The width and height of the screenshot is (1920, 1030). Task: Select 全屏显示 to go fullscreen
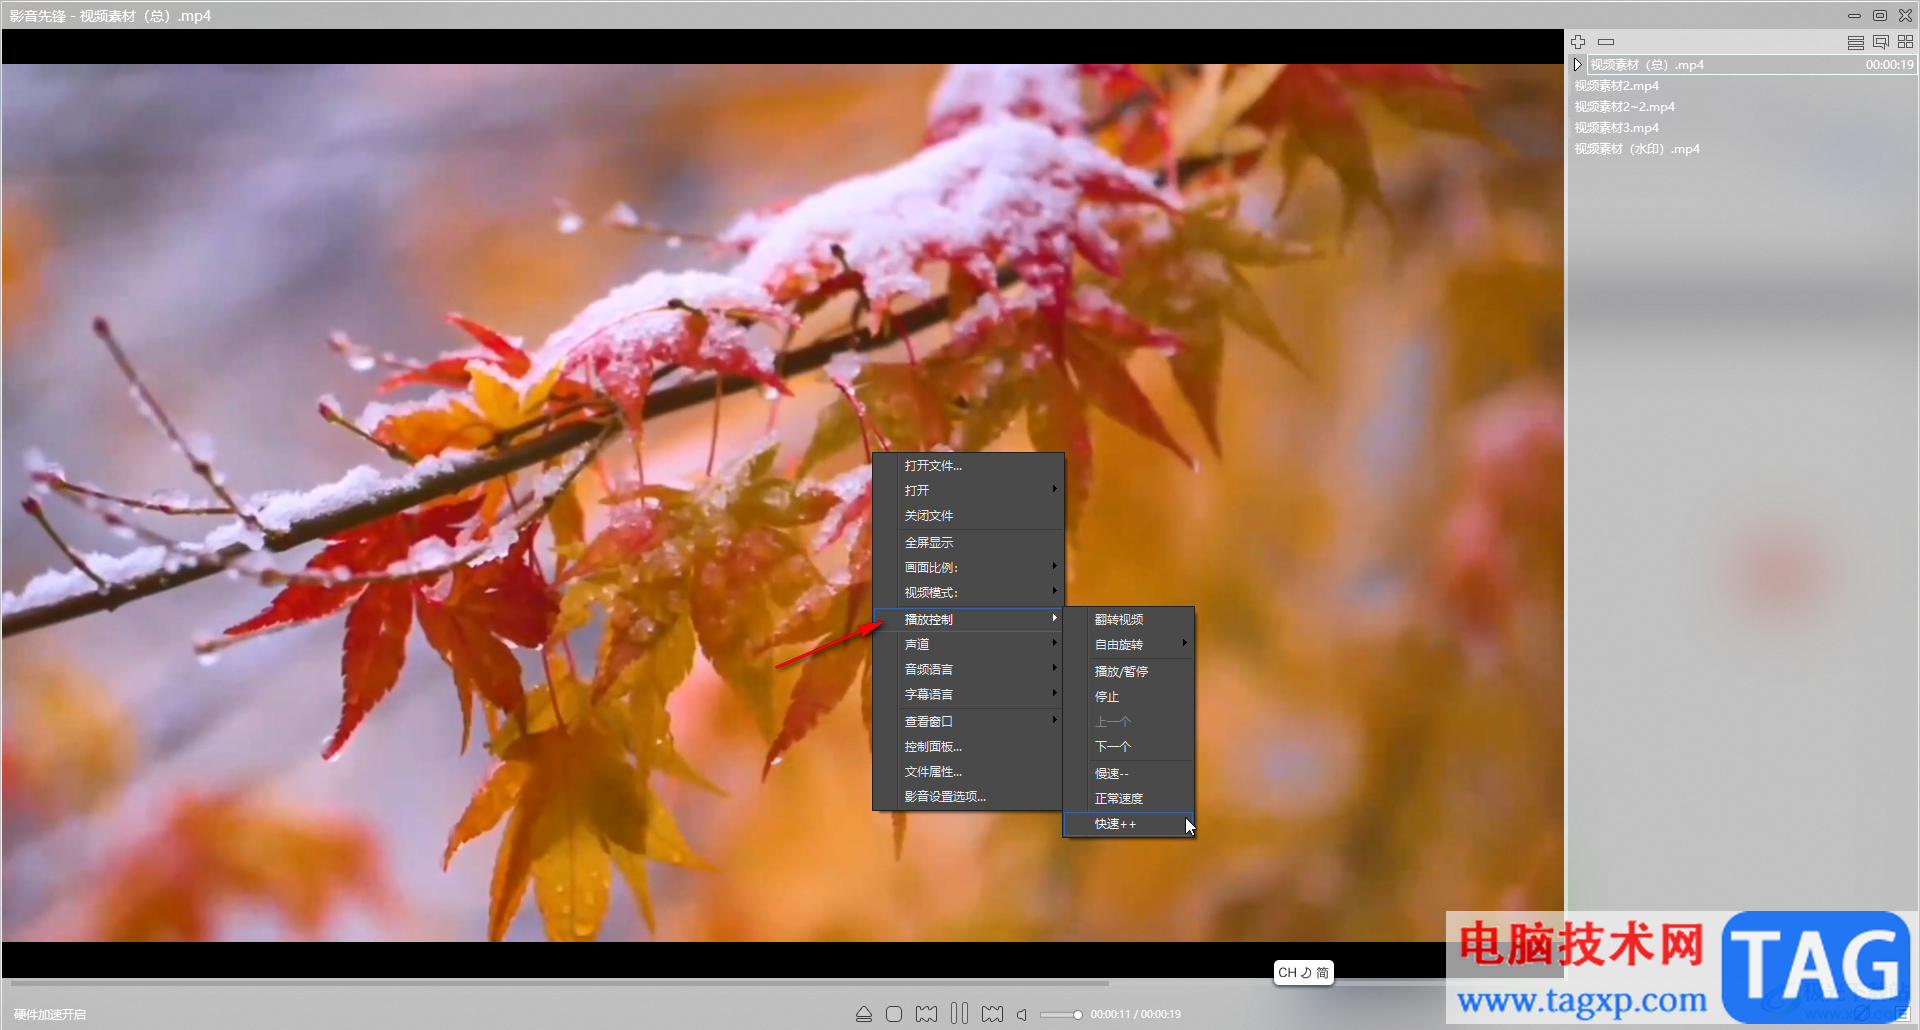point(968,543)
